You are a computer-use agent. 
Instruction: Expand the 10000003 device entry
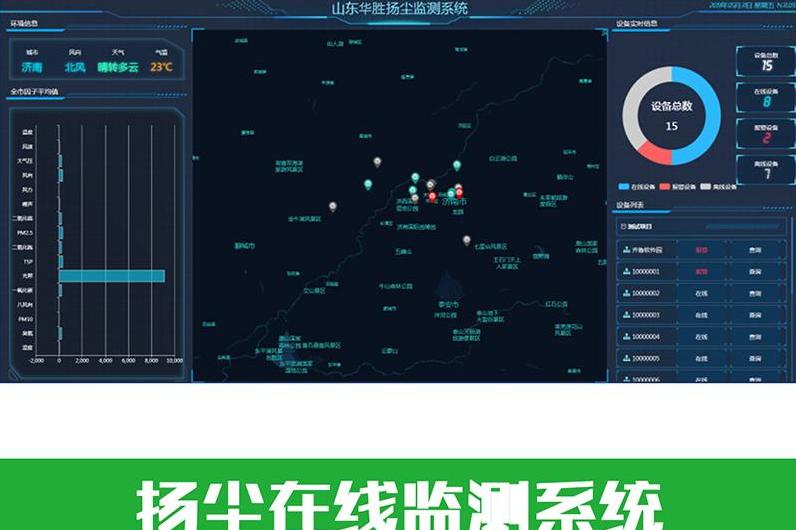(646, 315)
